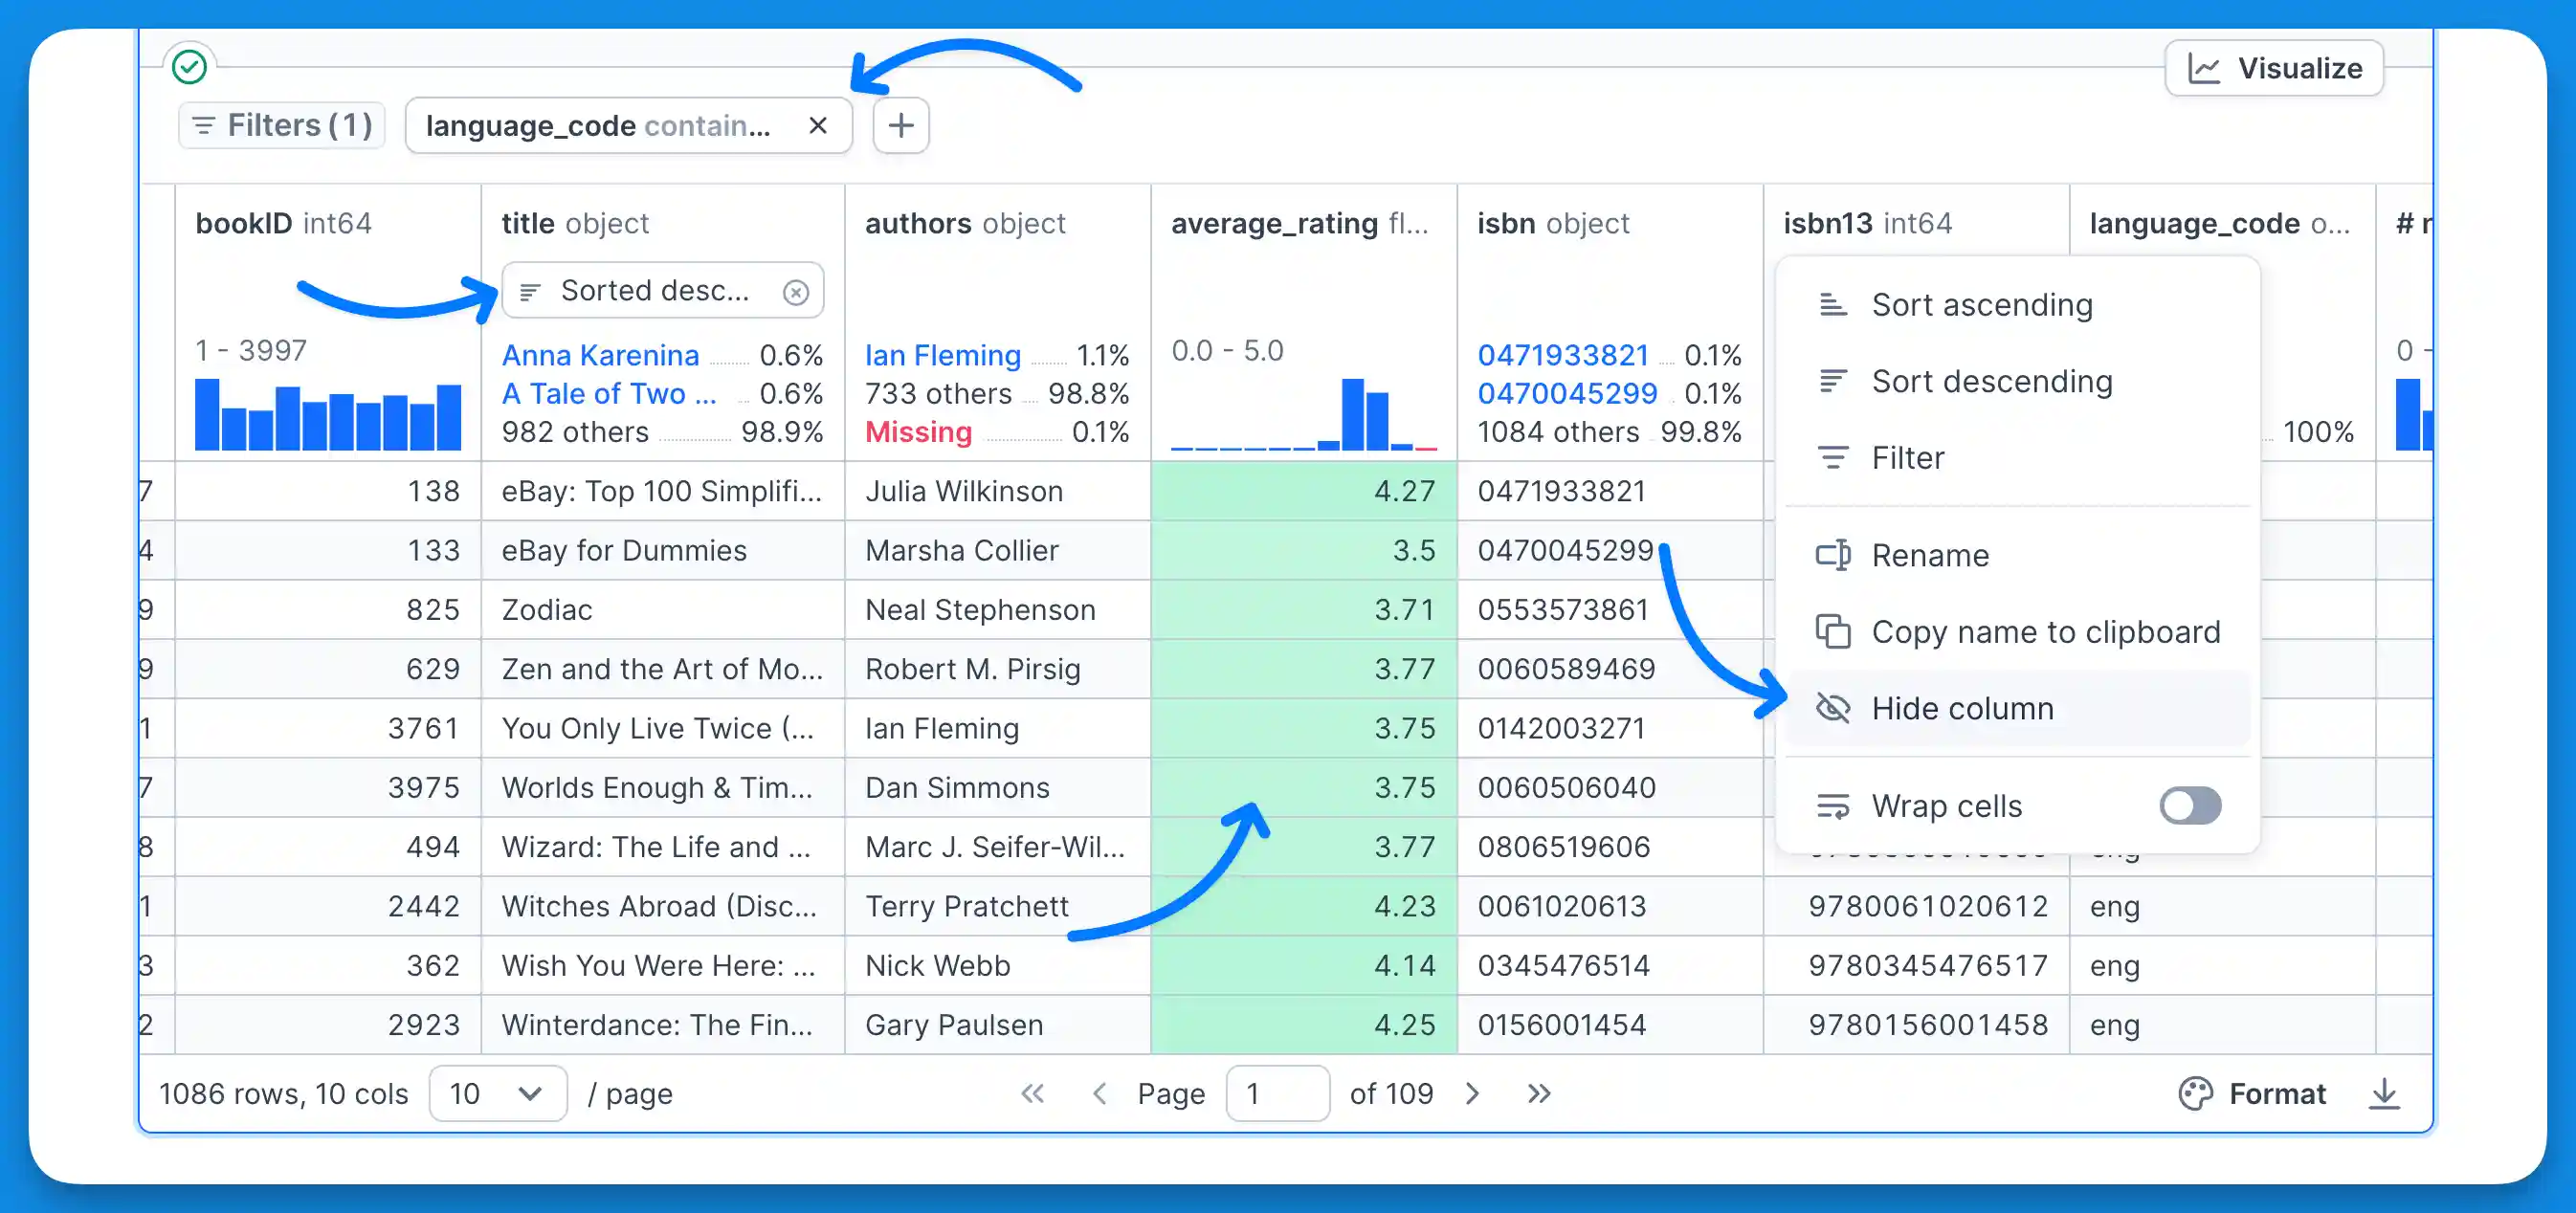Jump to the last page double arrow
2576x1213 pixels.
pyautogui.click(x=1538, y=1093)
